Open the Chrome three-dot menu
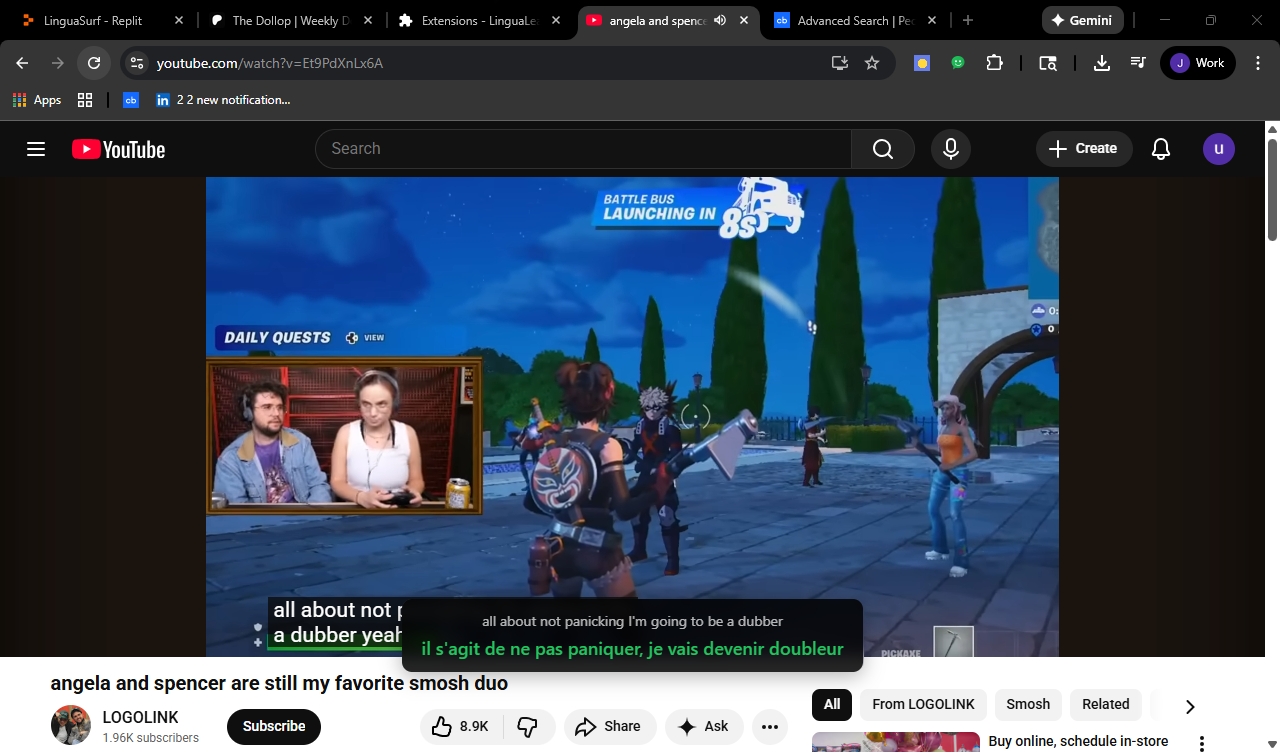Screen dimensions: 1280x752 coord(1258,63)
